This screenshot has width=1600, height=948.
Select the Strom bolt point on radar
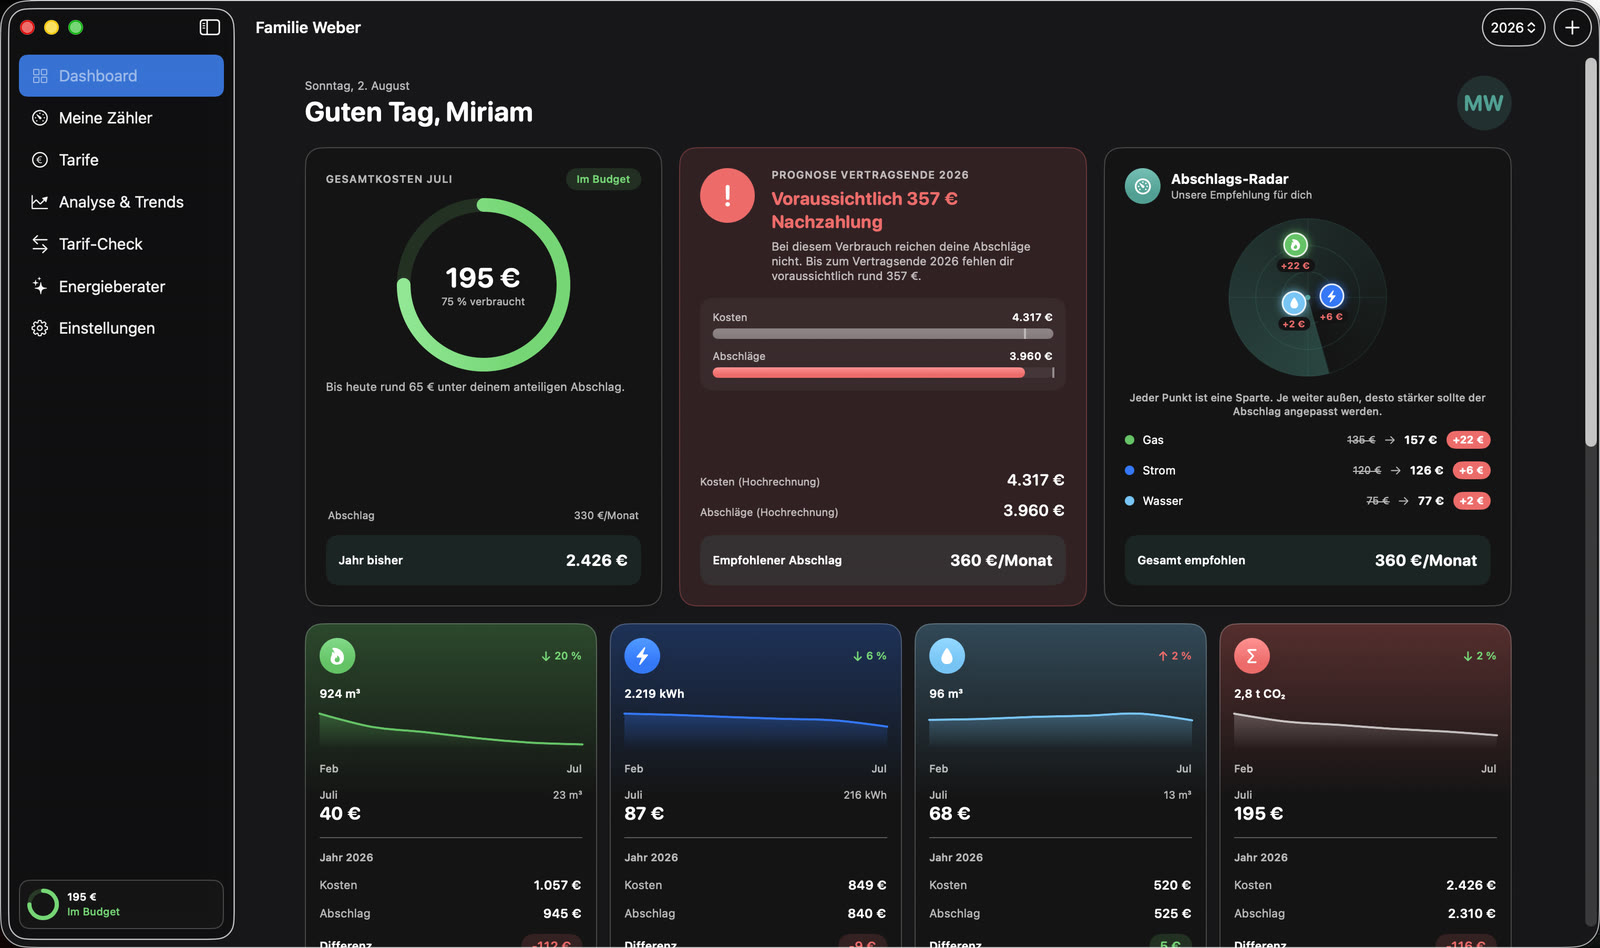1331,296
